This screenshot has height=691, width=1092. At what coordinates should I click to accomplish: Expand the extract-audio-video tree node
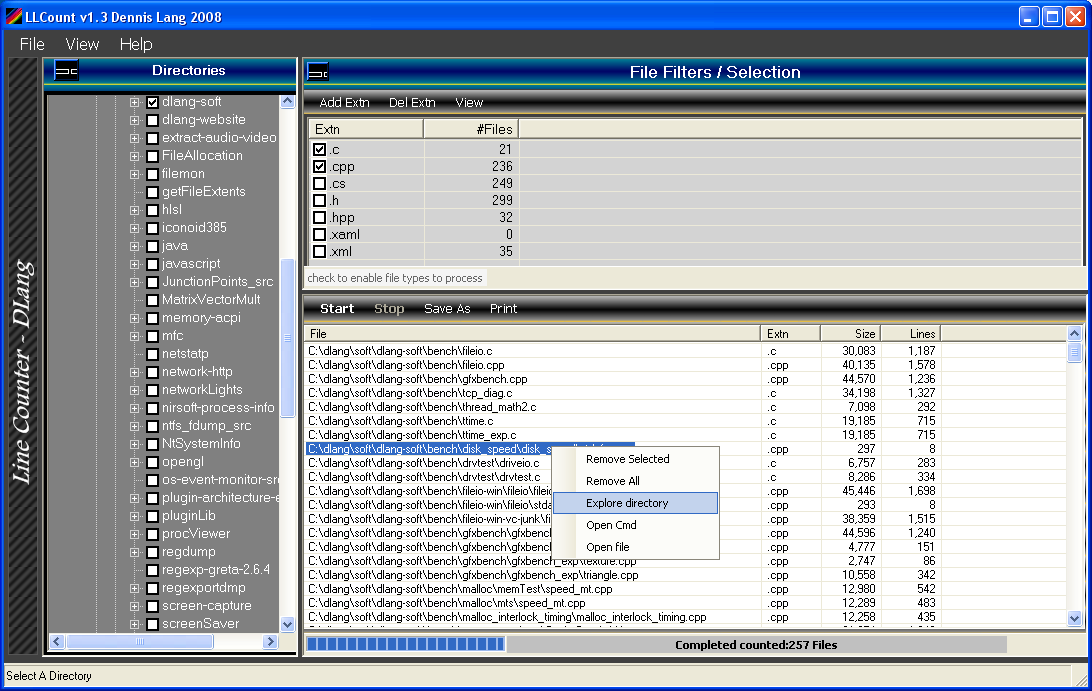point(134,138)
